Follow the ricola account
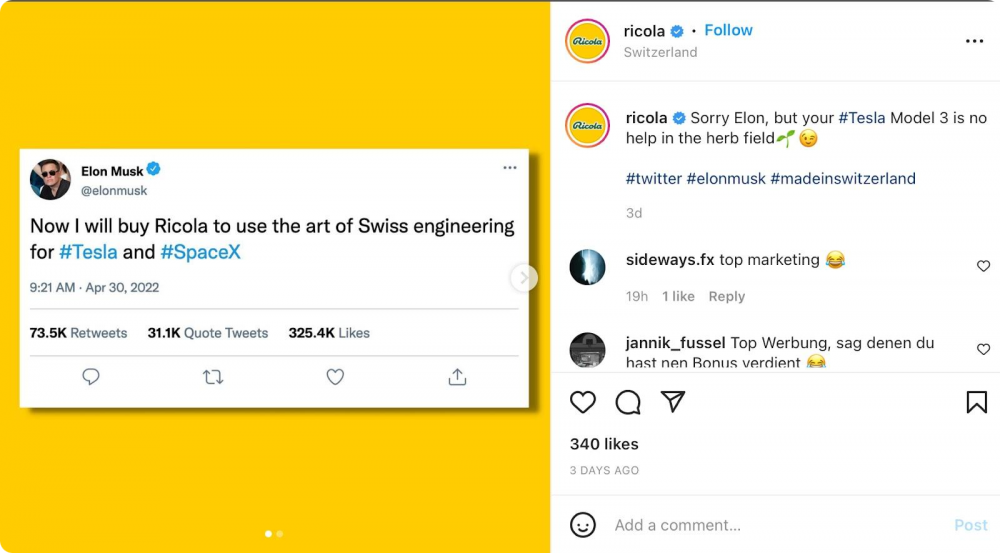Screen dimensions: 1000x553 click(728, 30)
